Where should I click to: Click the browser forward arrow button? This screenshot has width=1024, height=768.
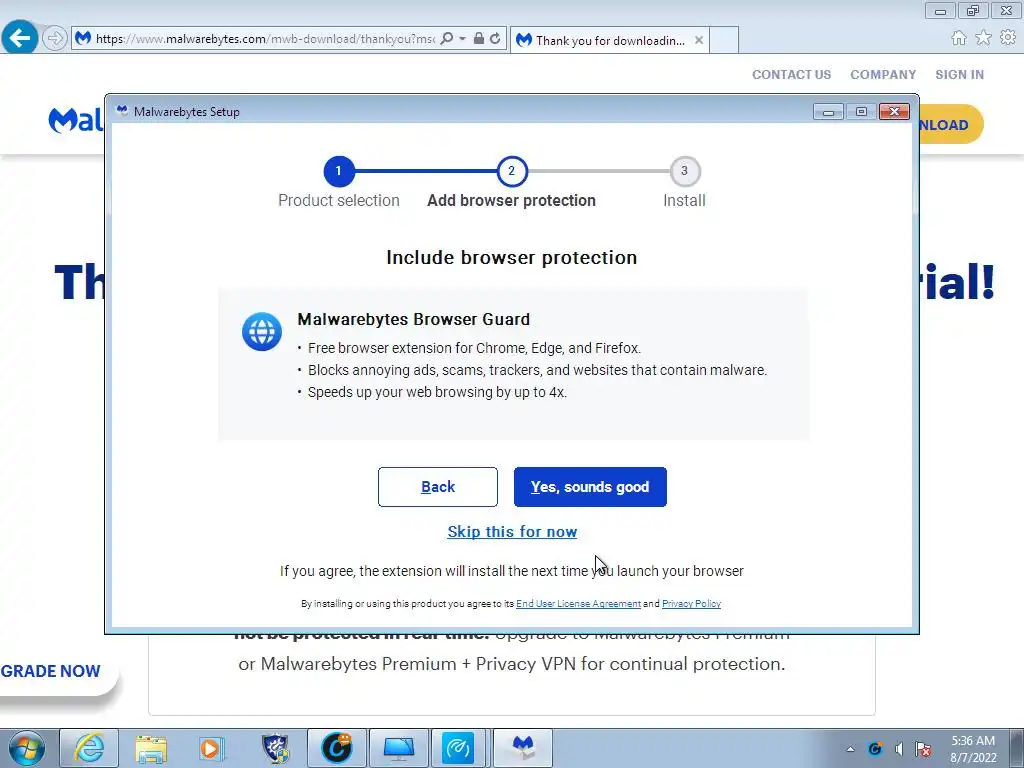(x=55, y=39)
